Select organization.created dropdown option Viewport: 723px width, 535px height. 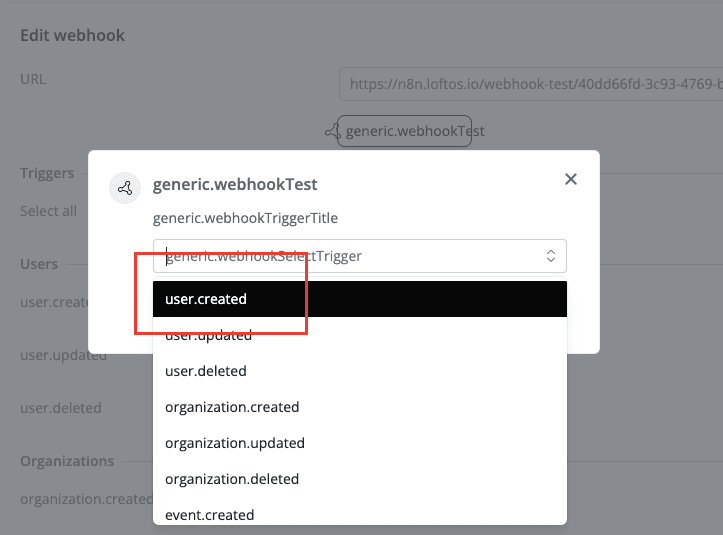pyautogui.click(x=360, y=407)
